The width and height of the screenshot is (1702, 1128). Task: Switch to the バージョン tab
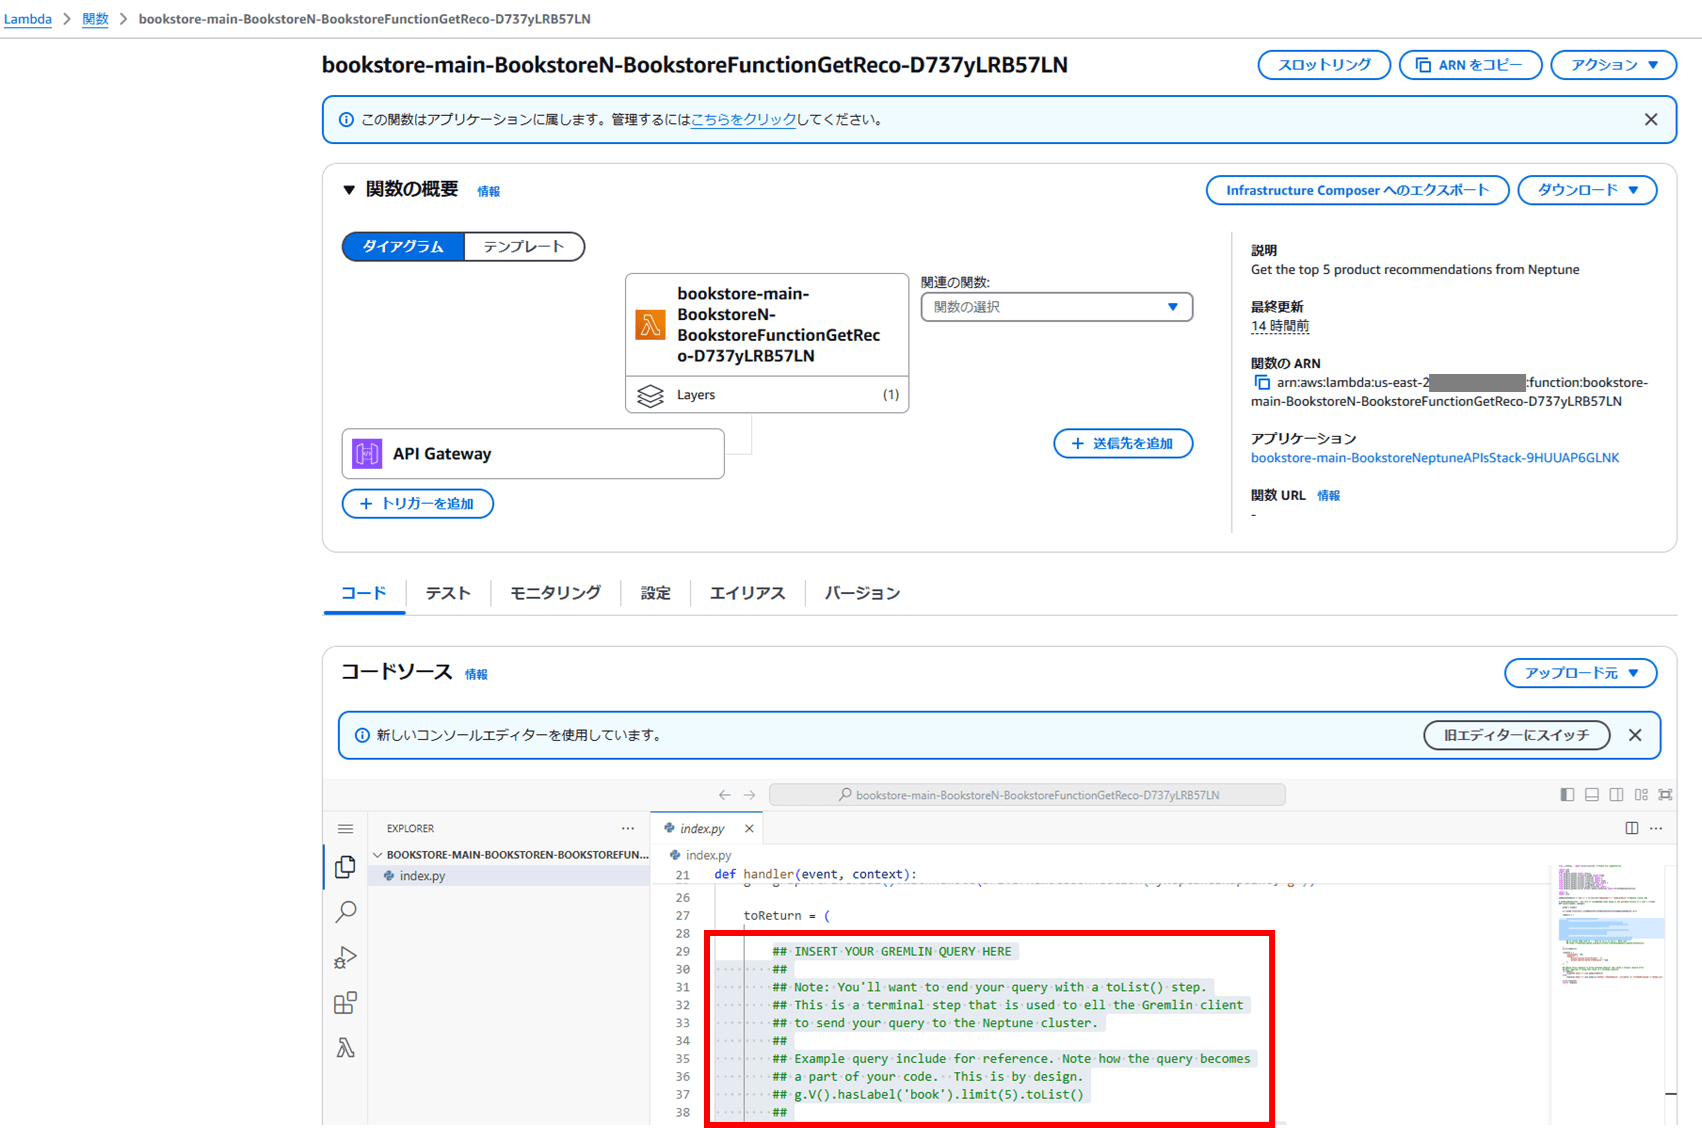pyautogui.click(x=862, y=593)
